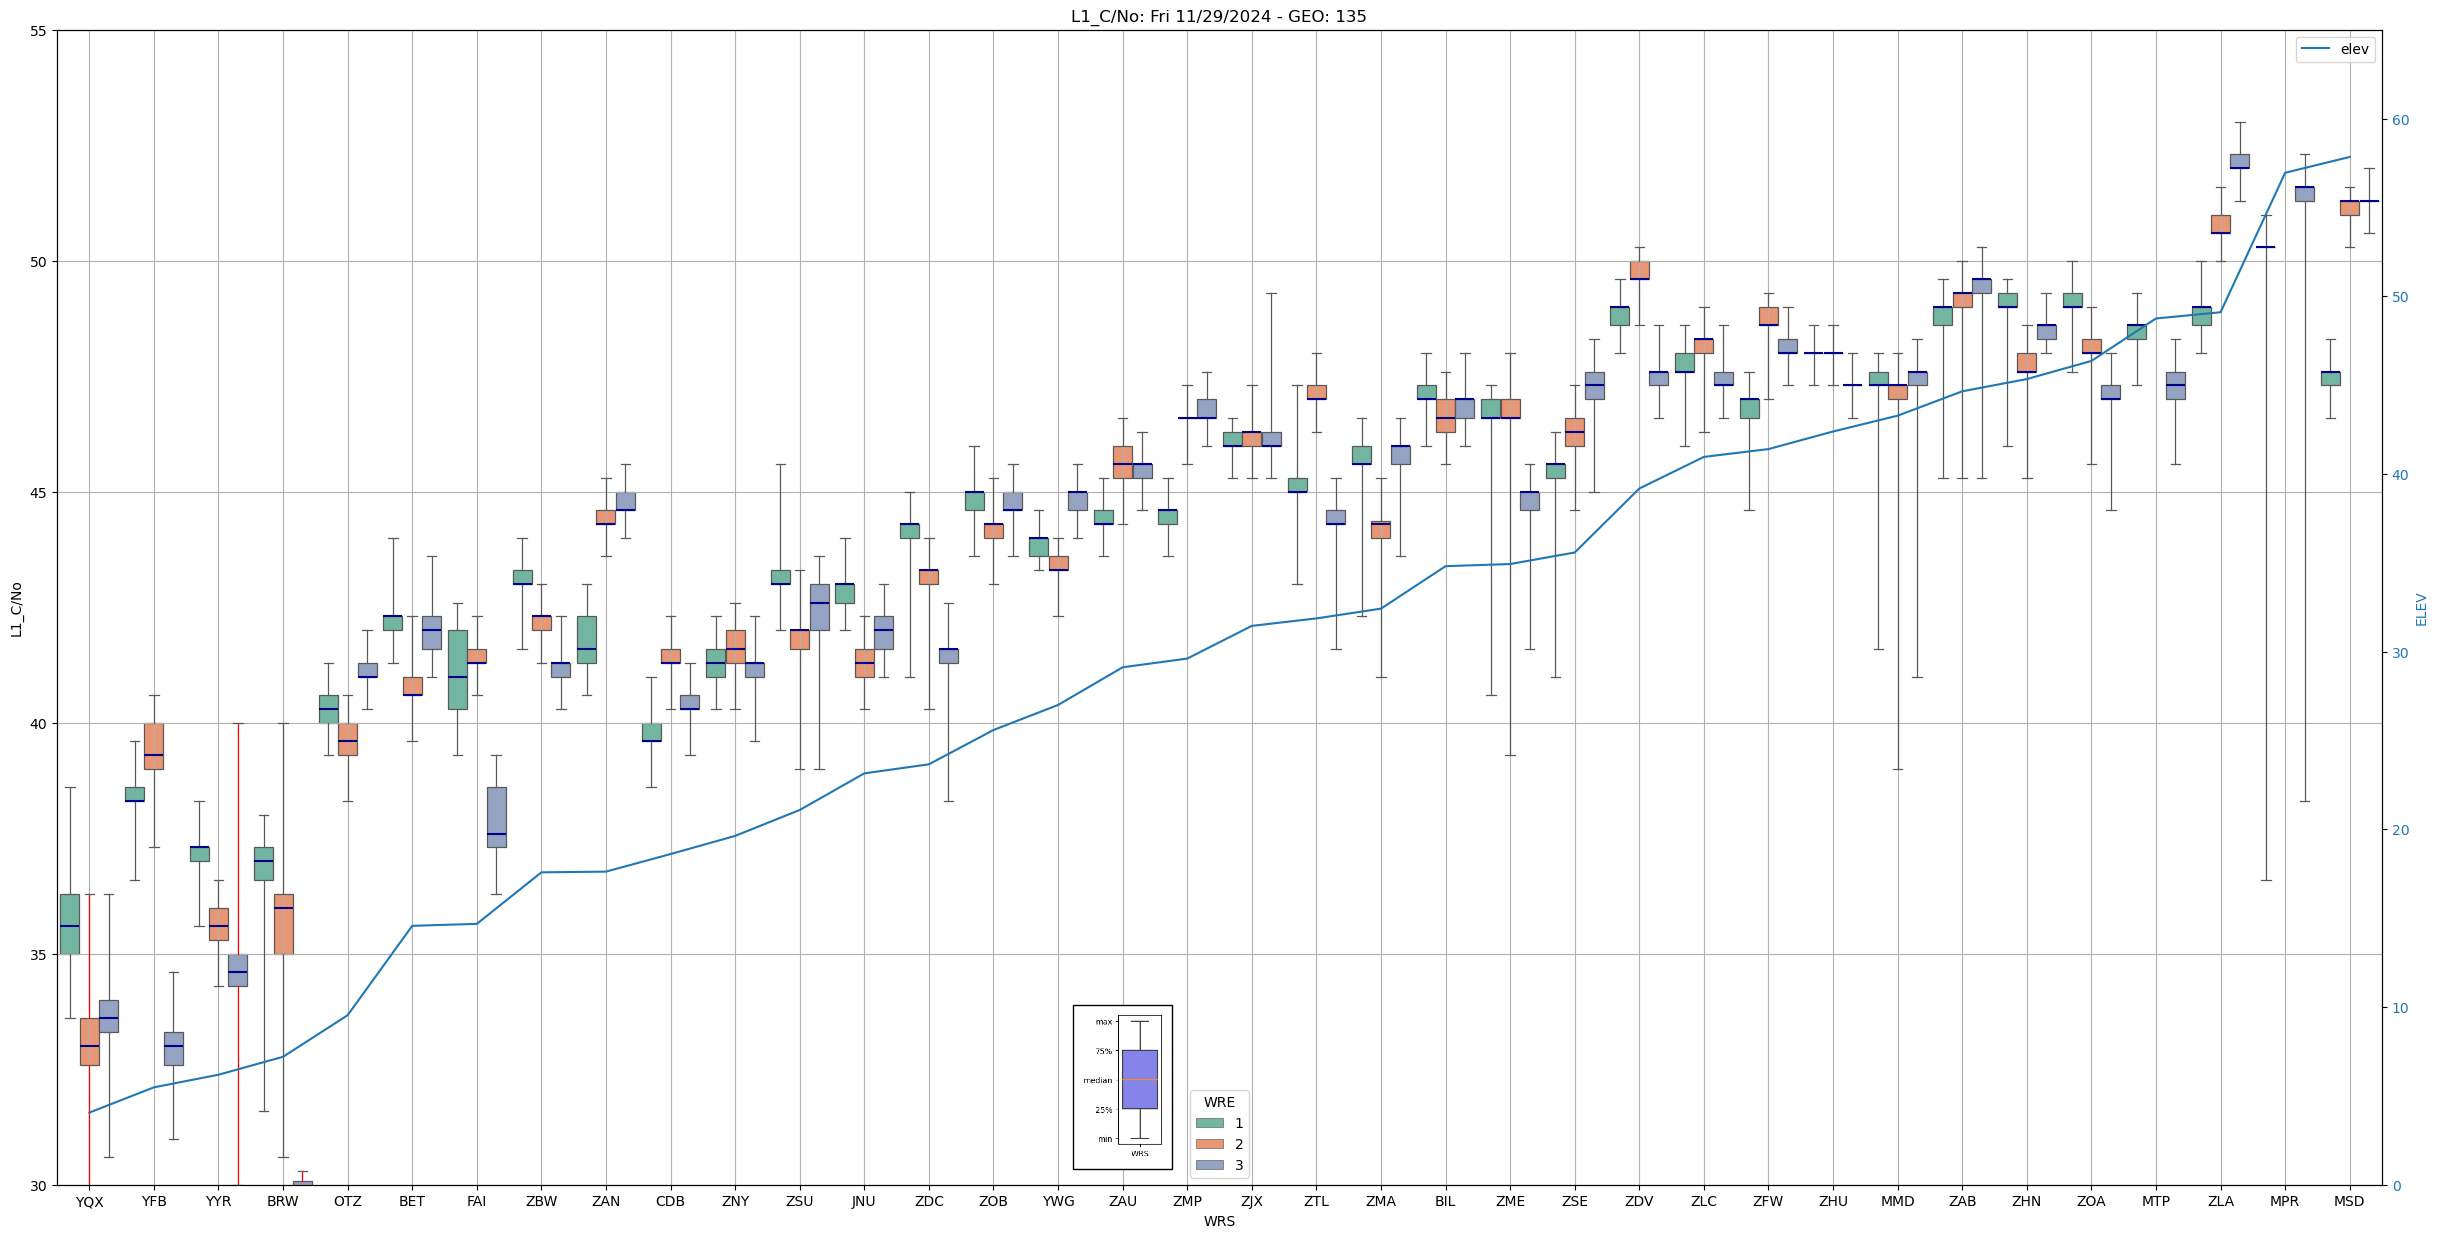This screenshot has height=1238, width=2439.
Task: Click the ZMP station tick label
Action: pyautogui.click(x=1187, y=1202)
